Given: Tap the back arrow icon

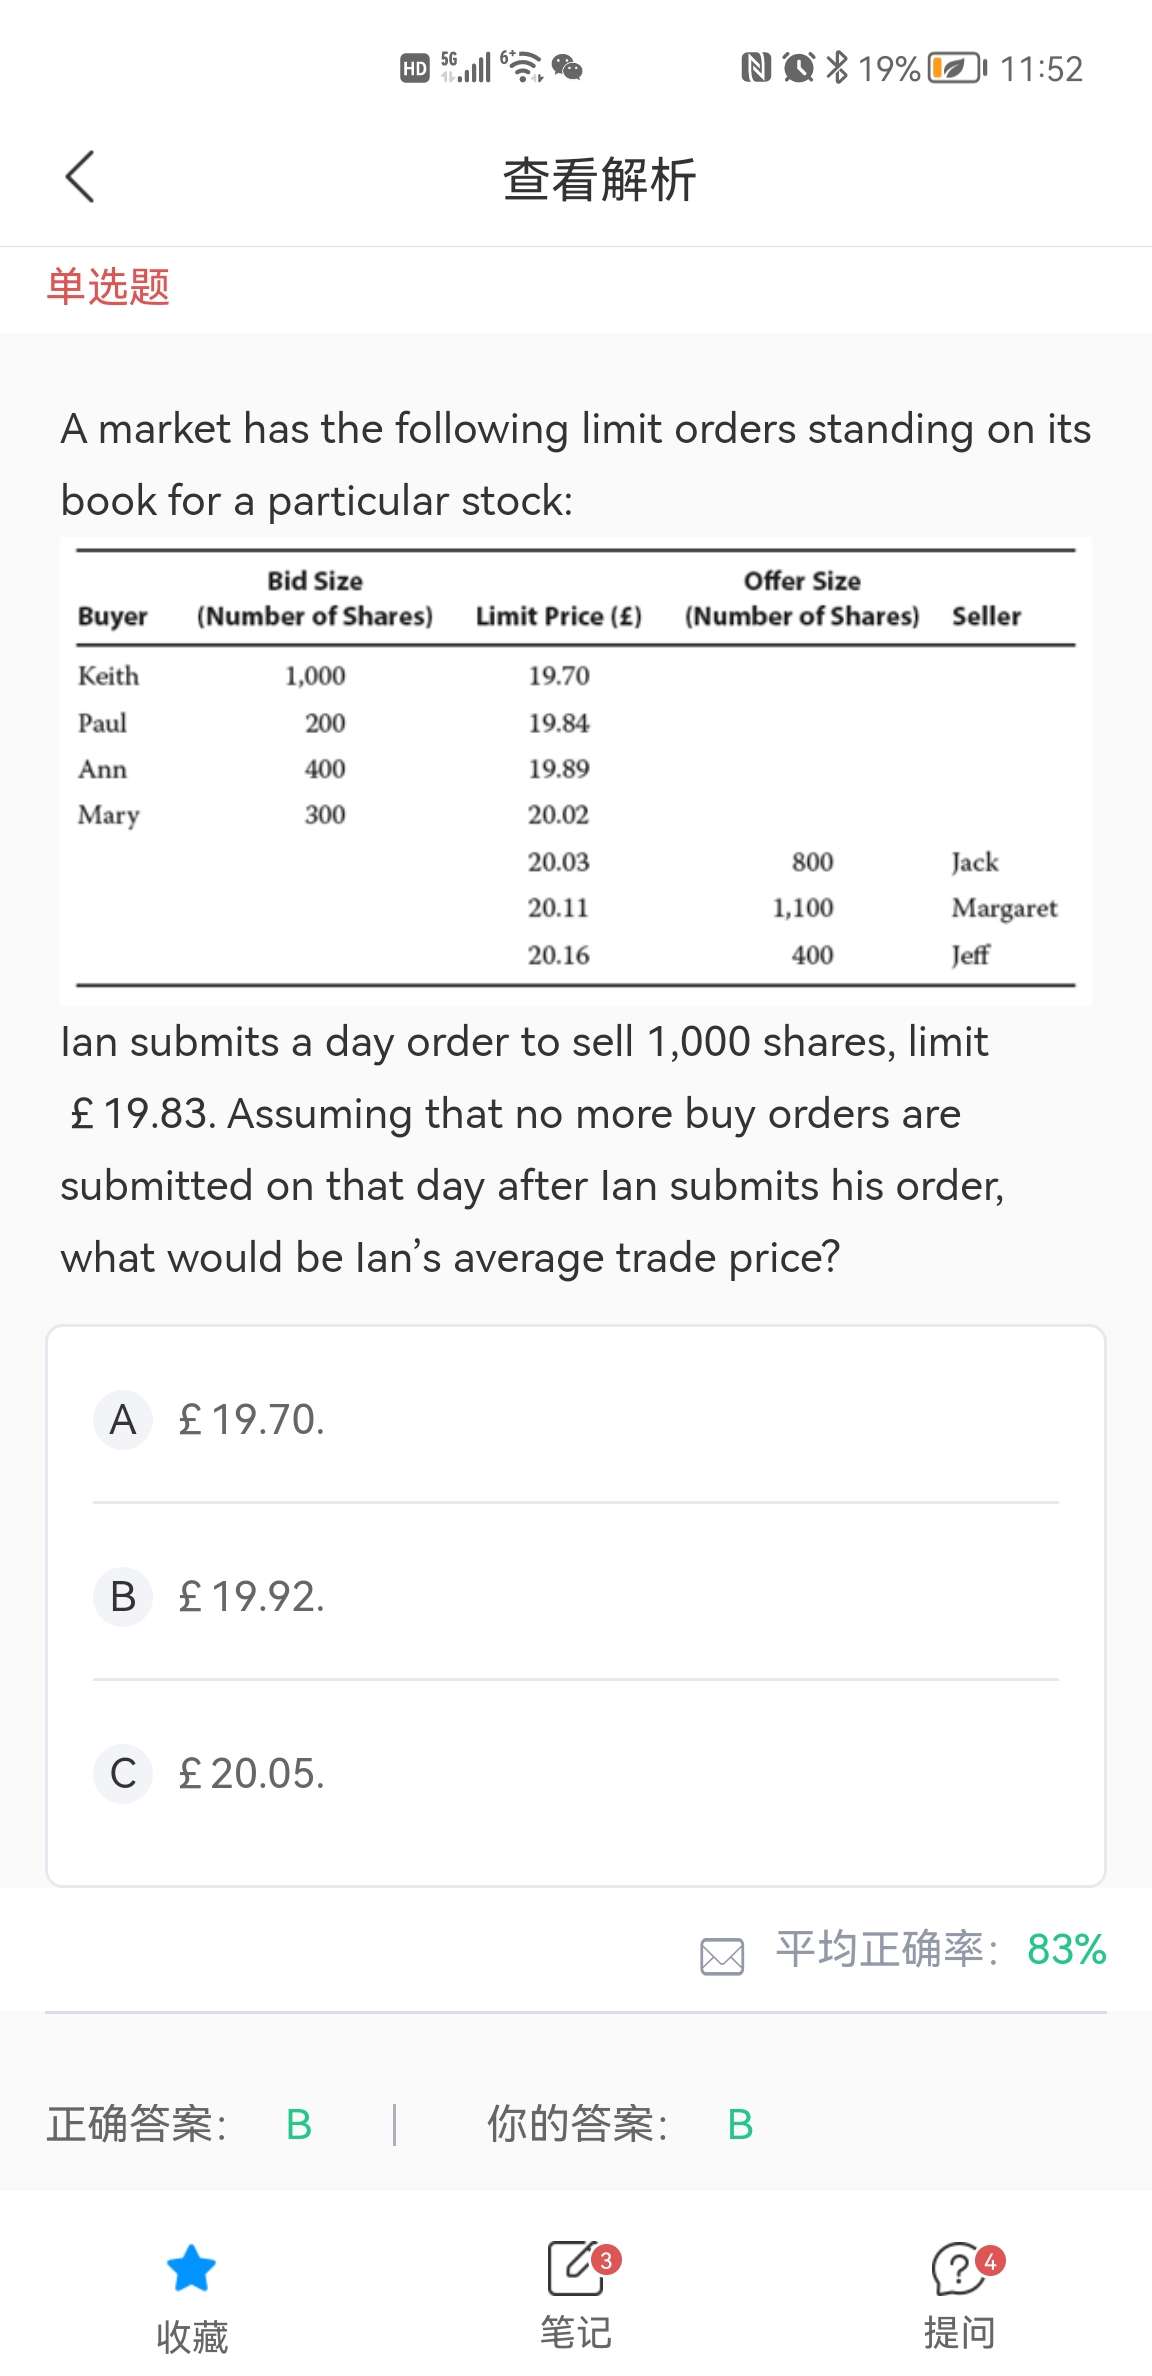Looking at the screenshot, I should (80, 178).
